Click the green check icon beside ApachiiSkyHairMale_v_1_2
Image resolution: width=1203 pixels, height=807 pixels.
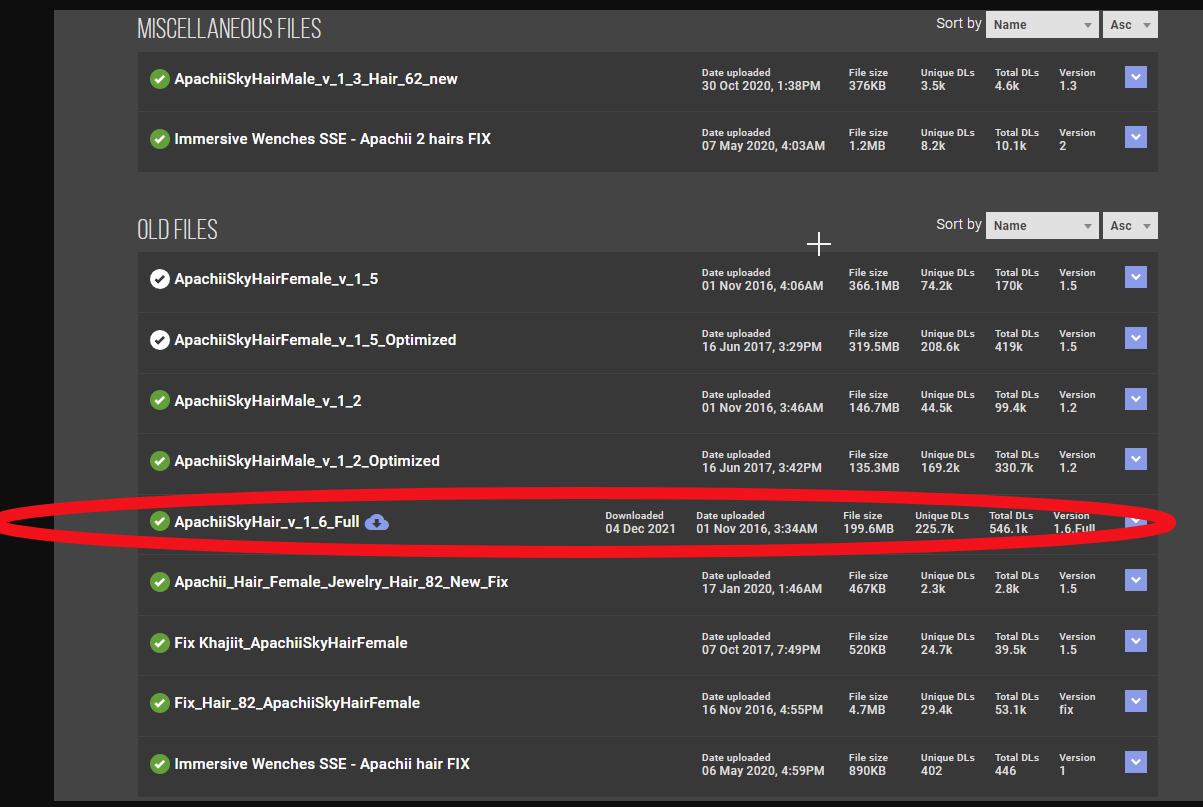pos(159,400)
